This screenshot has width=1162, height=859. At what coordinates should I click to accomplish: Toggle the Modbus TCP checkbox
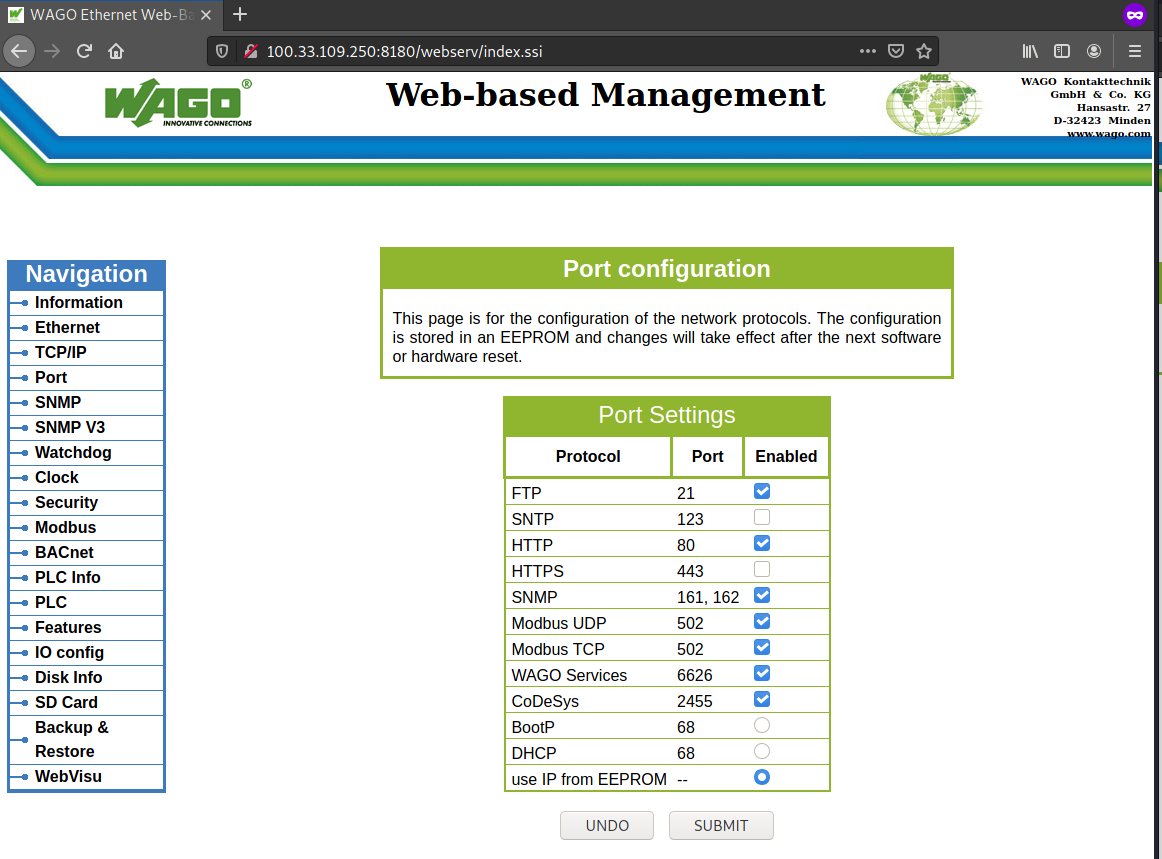(762, 647)
